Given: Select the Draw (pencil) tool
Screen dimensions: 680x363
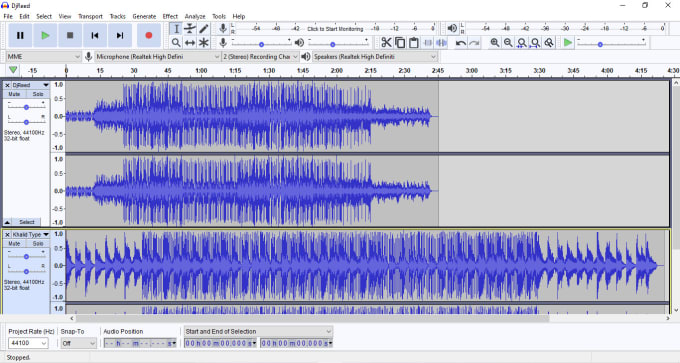Looking at the screenshot, I should [203, 29].
